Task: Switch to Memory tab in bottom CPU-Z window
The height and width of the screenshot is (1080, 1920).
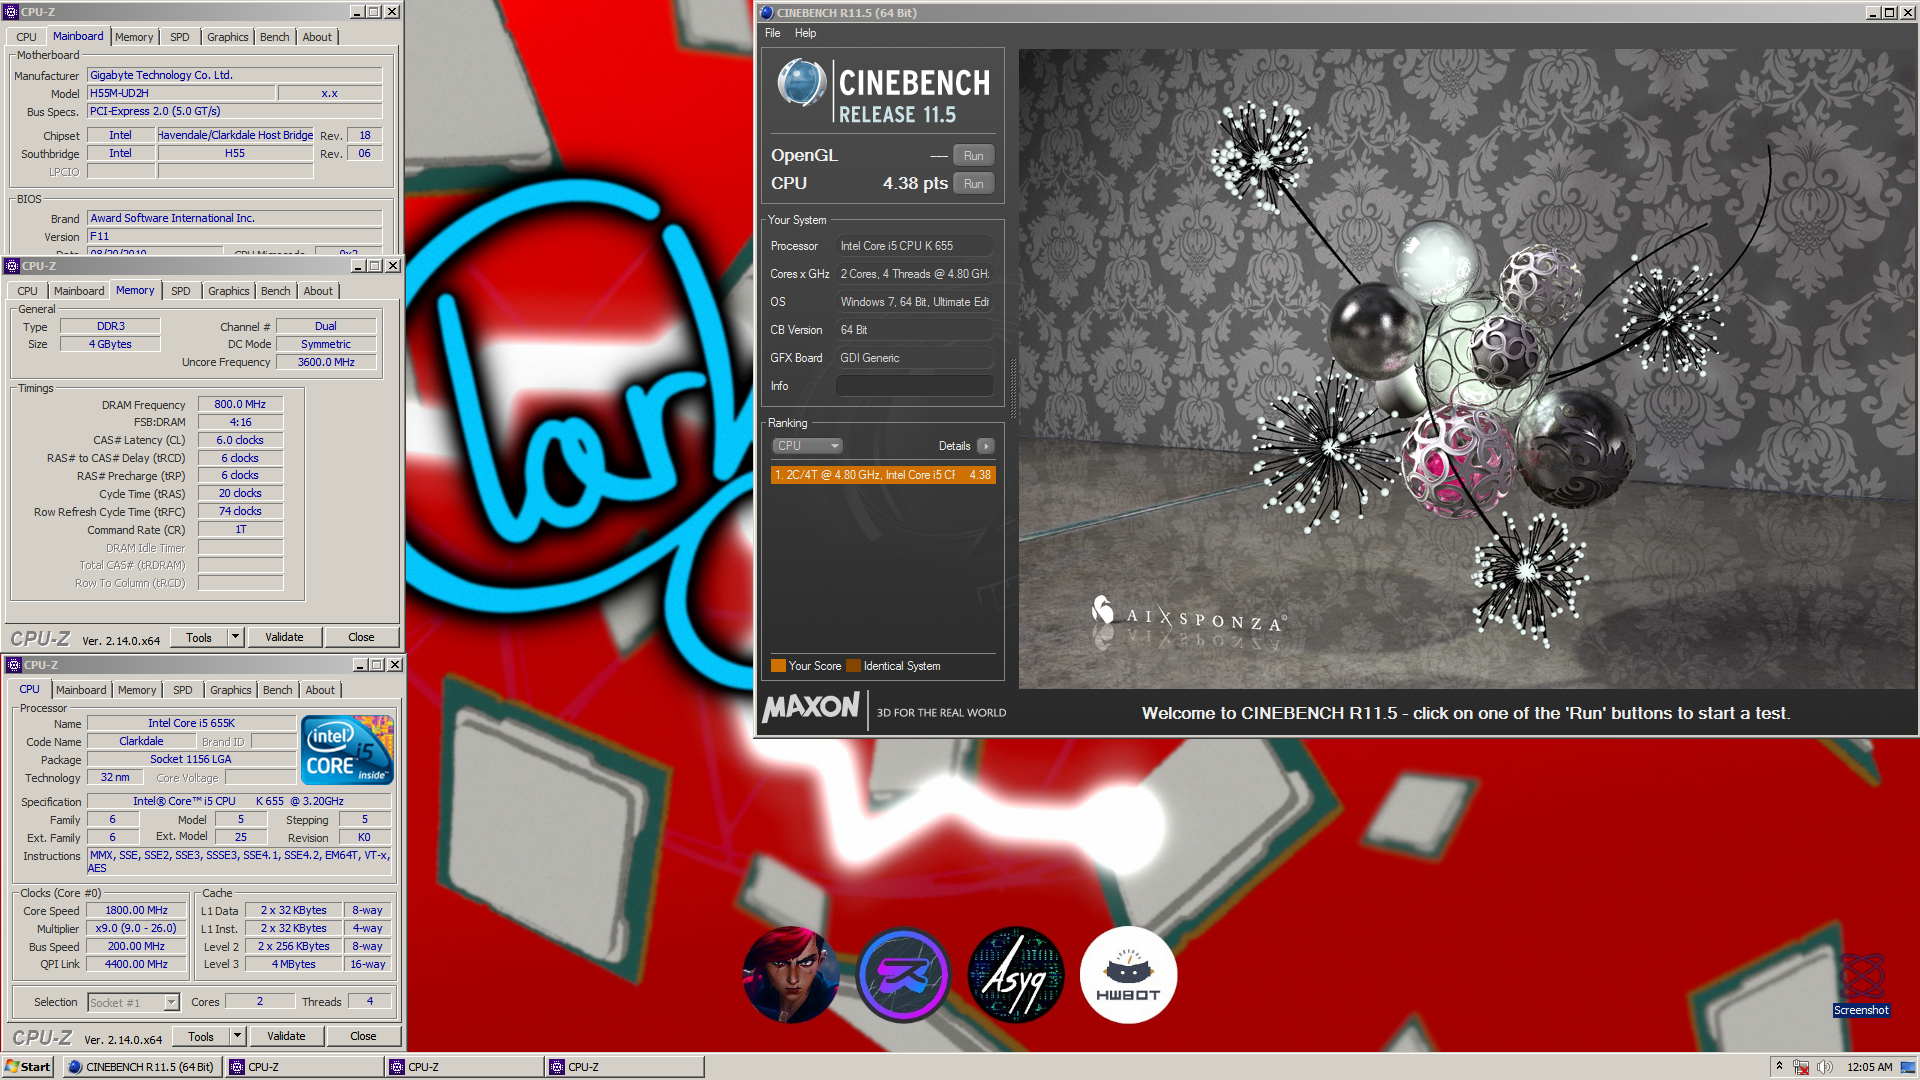Action: pyautogui.click(x=137, y=690)
